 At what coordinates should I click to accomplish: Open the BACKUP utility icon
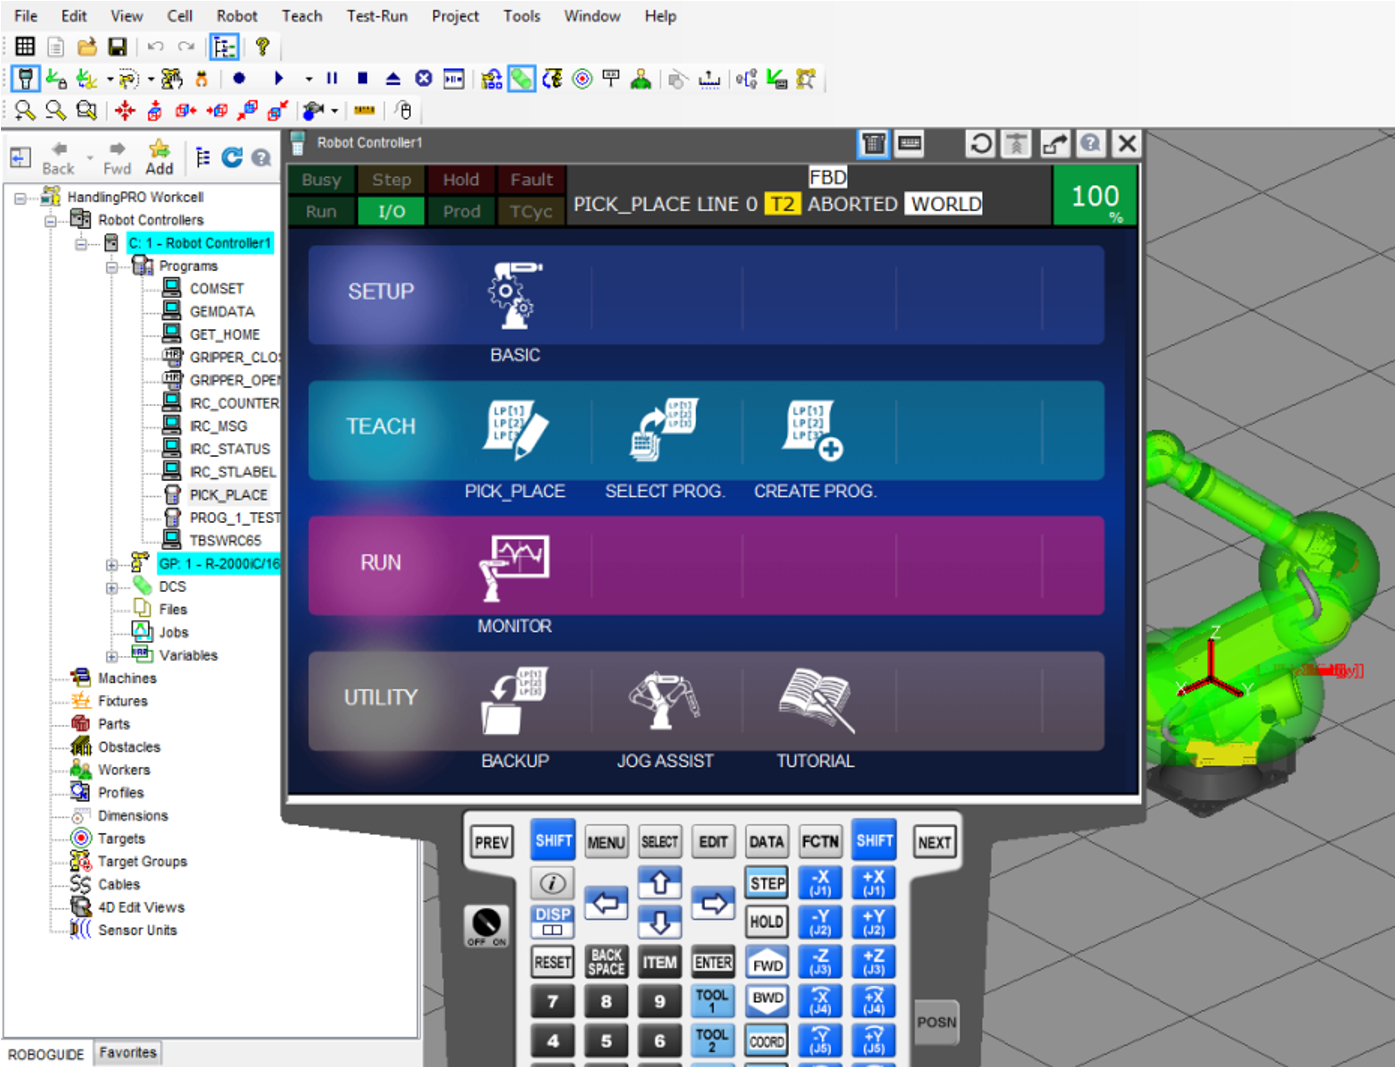tap(515, 702)
